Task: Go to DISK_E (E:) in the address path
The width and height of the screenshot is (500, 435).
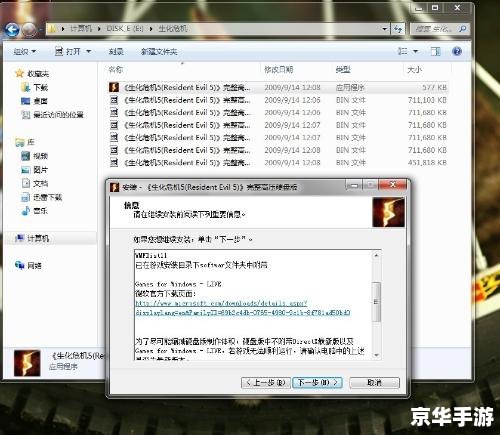Action: [x=125, y=29]
